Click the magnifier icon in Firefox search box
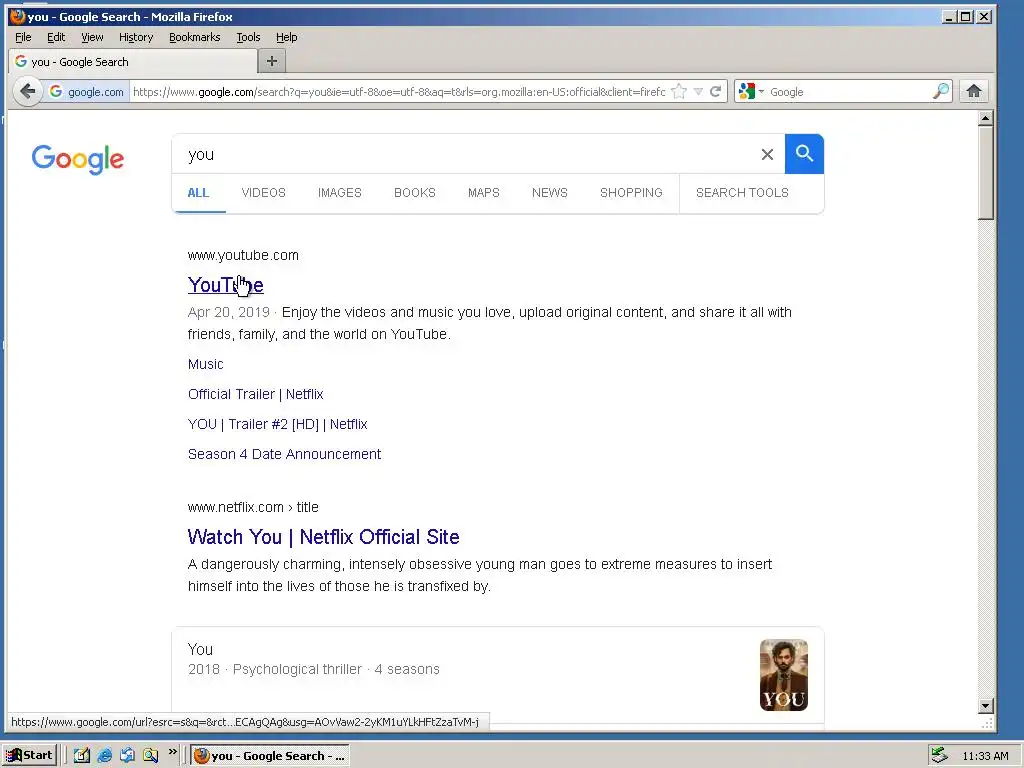This screenshot has width=1024, height=768. (940, 91)
